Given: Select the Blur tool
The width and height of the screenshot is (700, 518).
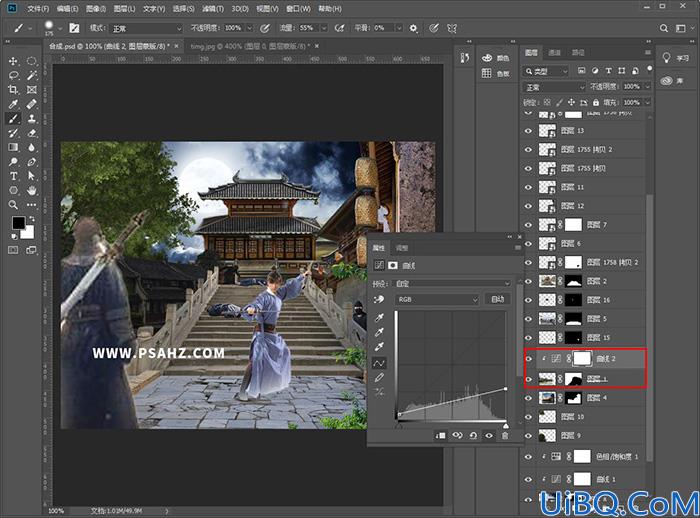Looking at the screenshot, I should coord(31,147).
